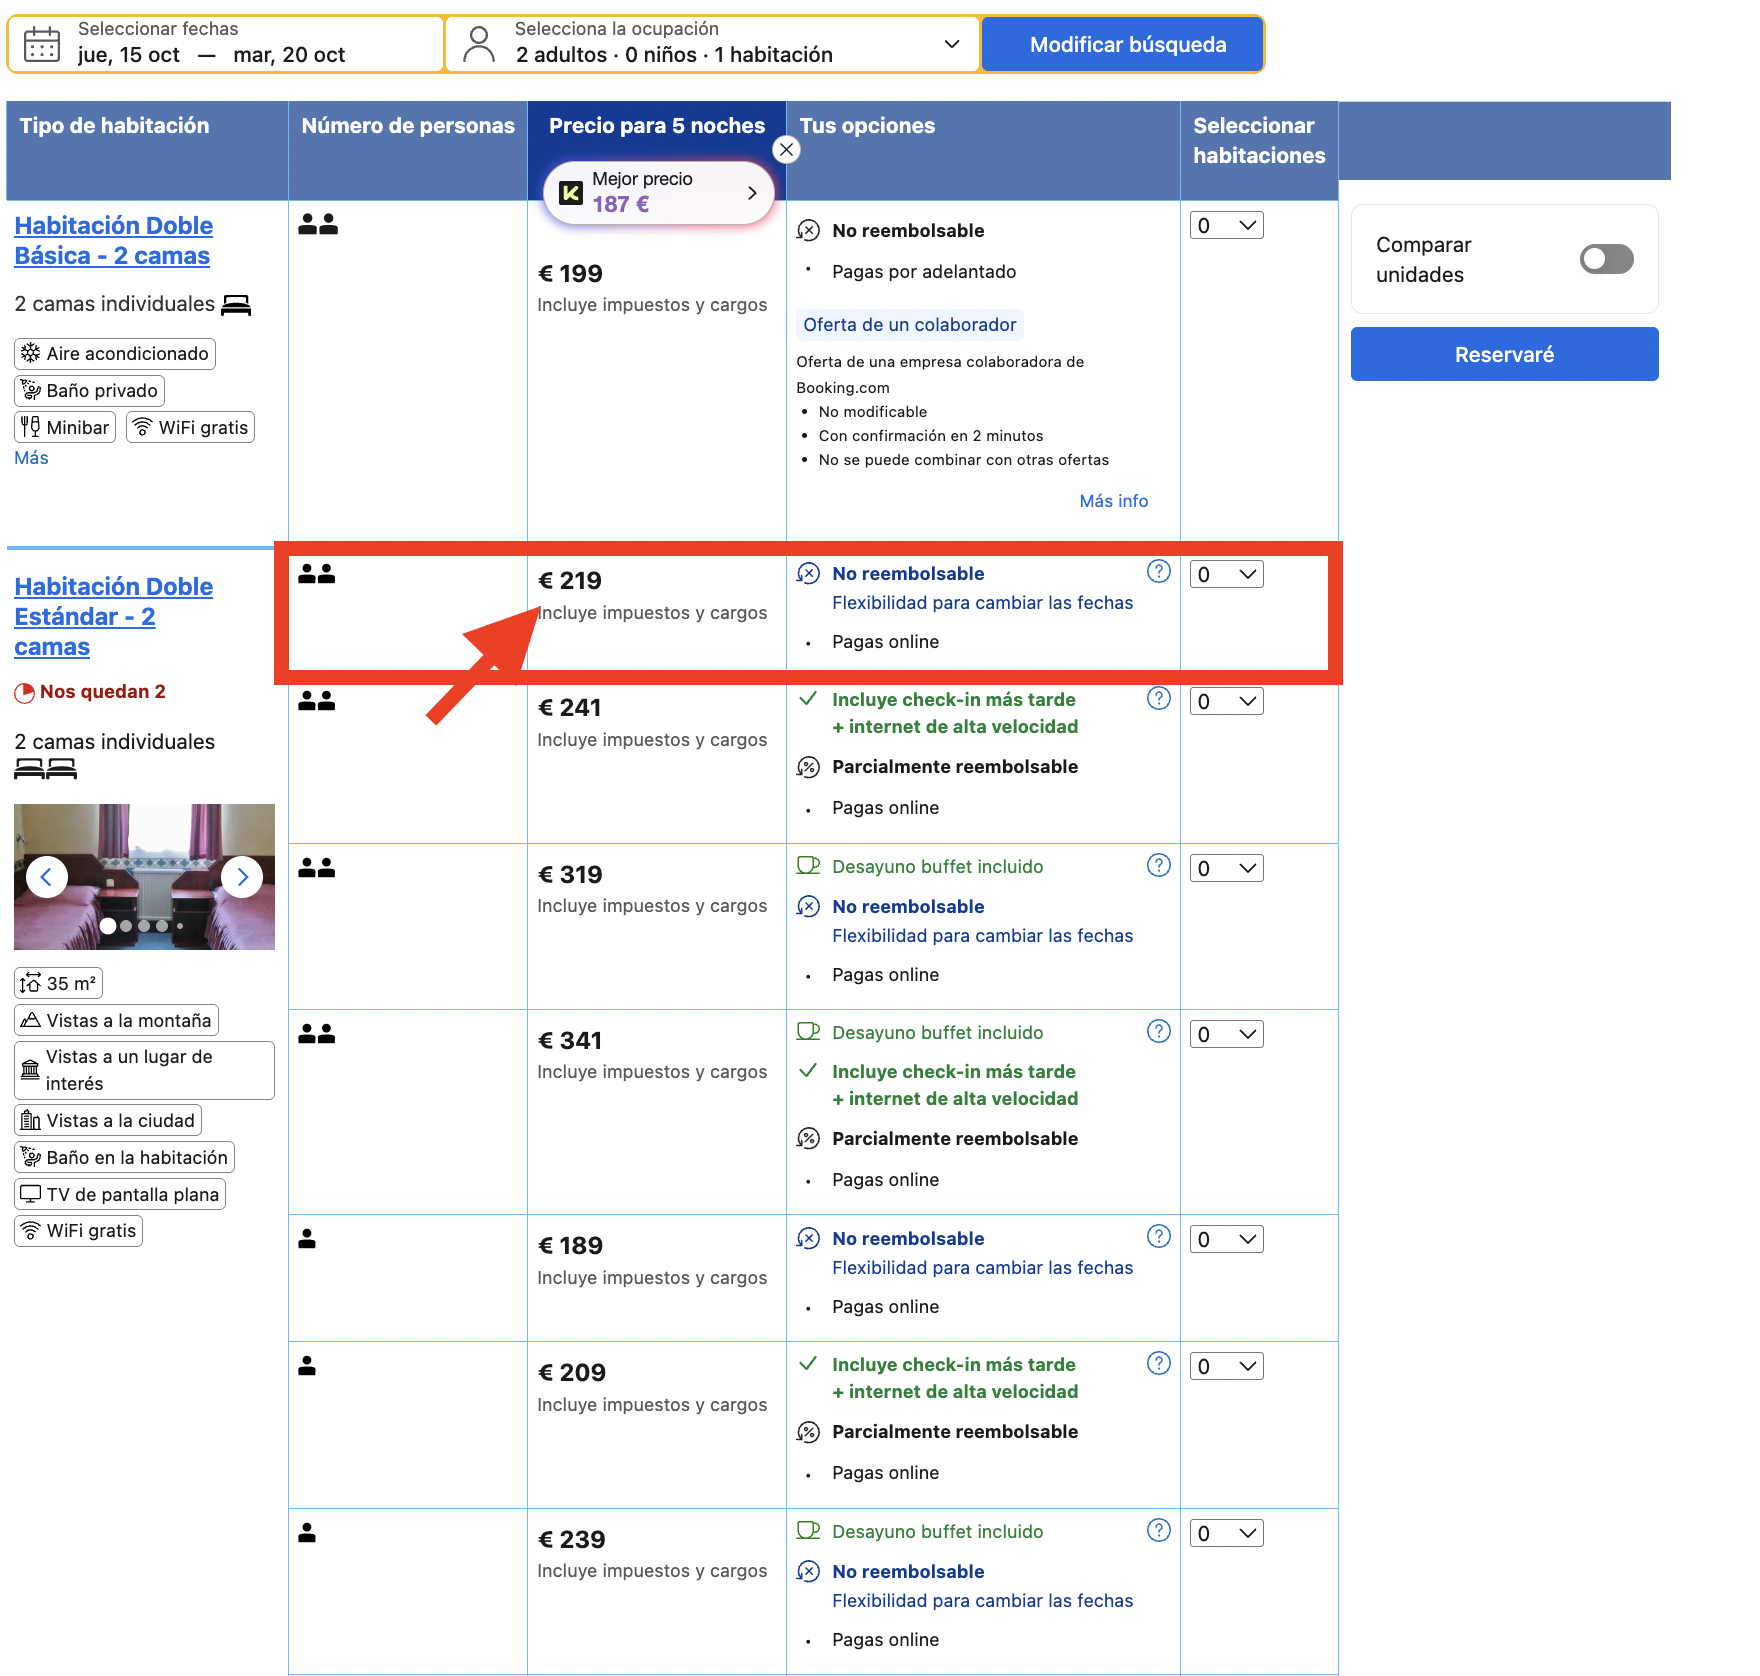Screen dimensions: 1760x1676
Task: Click help icon for the € 189 option
Action: click(1158, 1236)
